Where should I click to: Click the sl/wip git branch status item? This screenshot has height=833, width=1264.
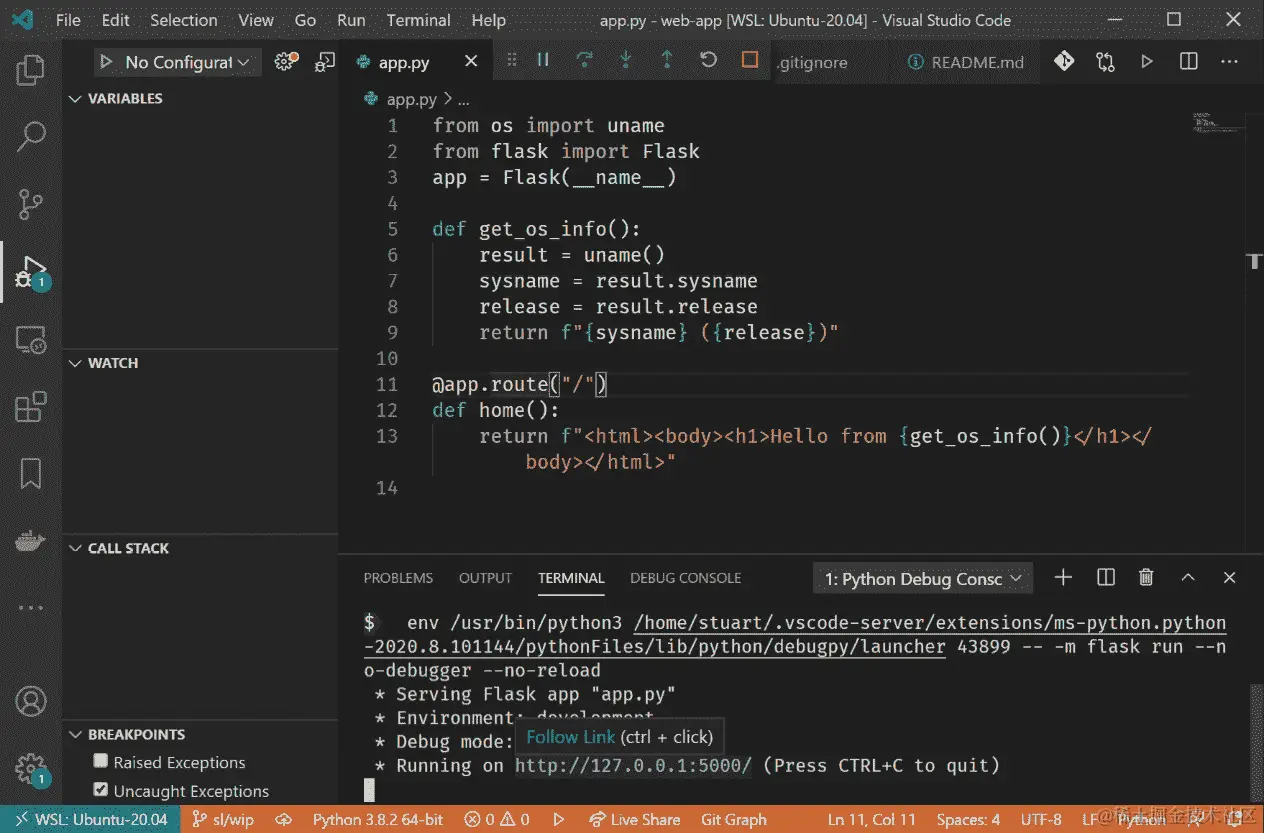click(222, 819)
